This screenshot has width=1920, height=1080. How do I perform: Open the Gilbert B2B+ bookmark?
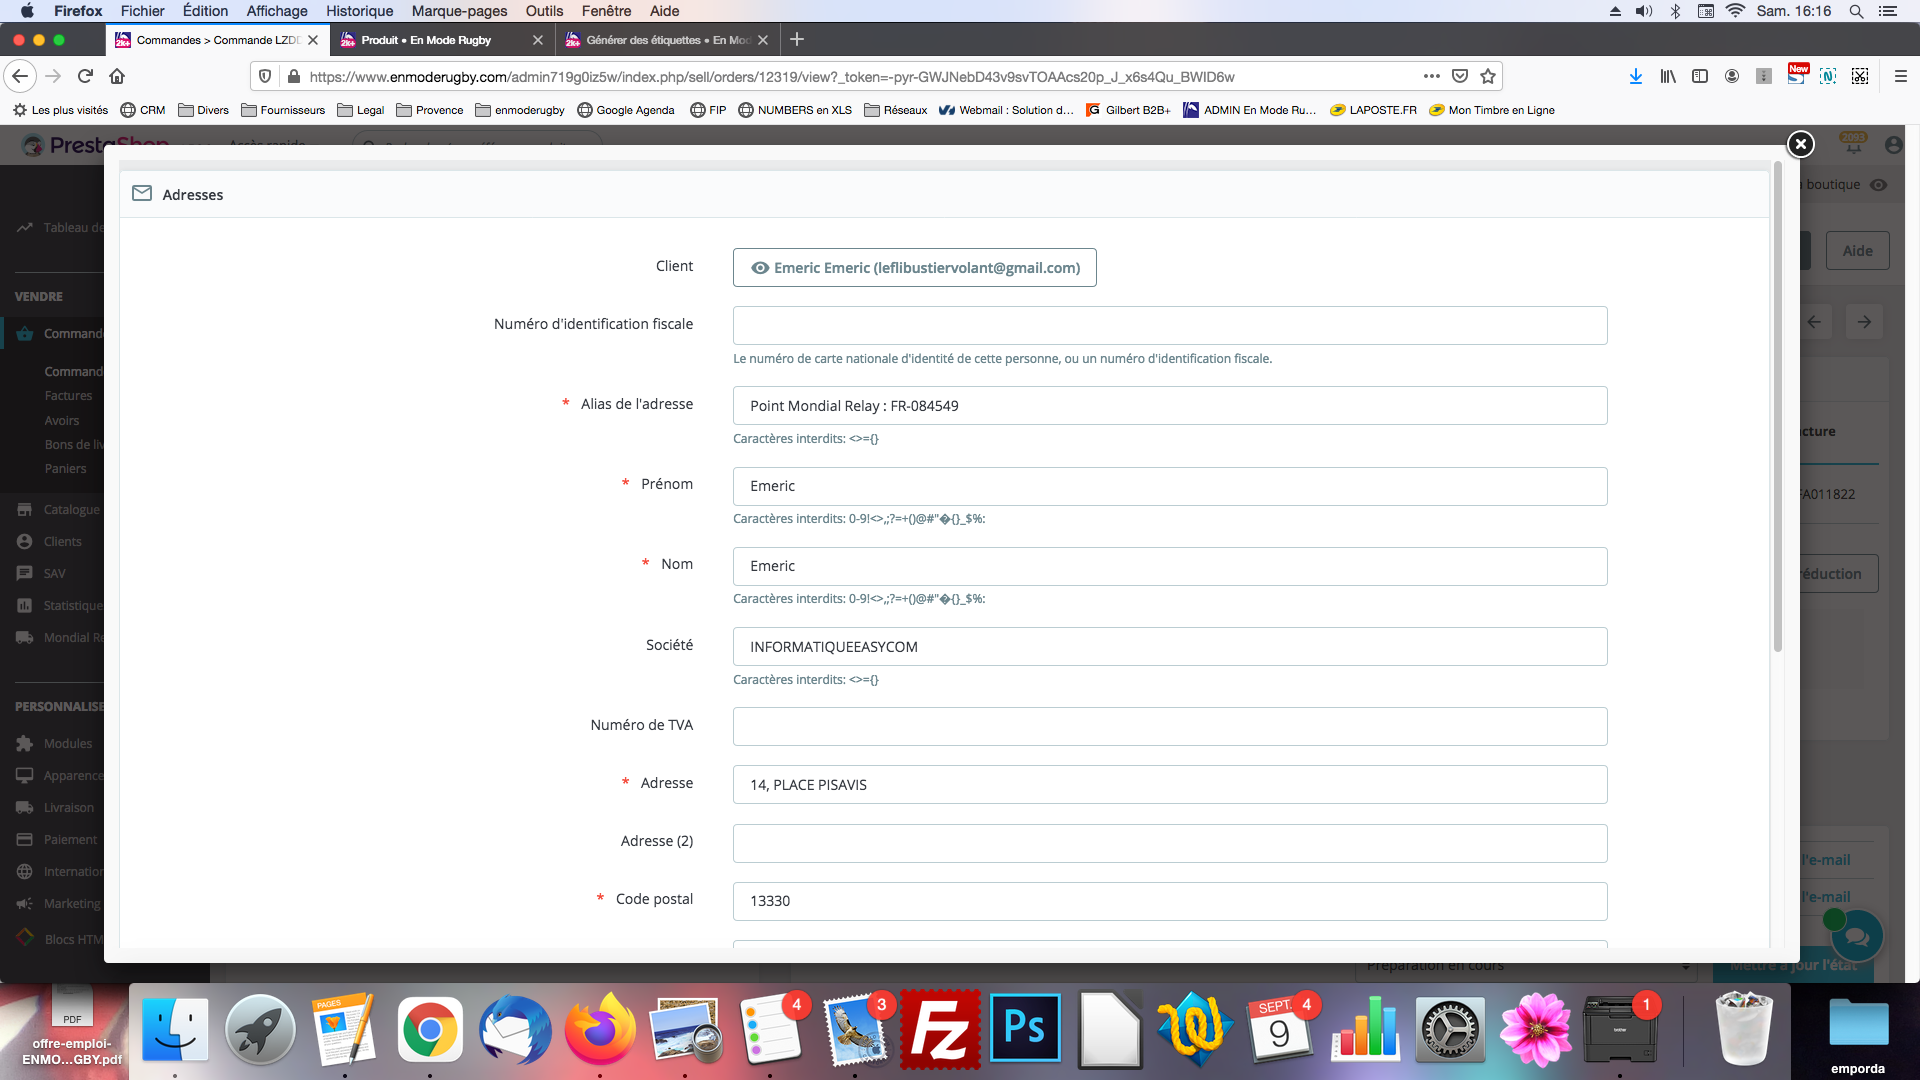[x=1128, y=110]
